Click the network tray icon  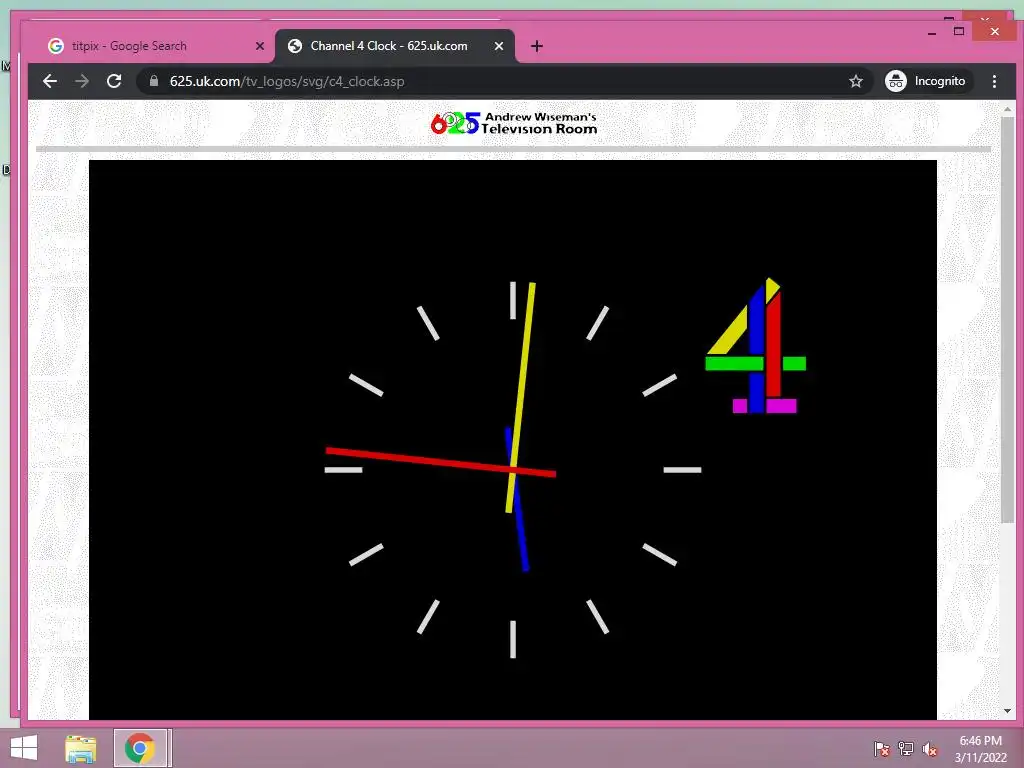pos(906,748)
